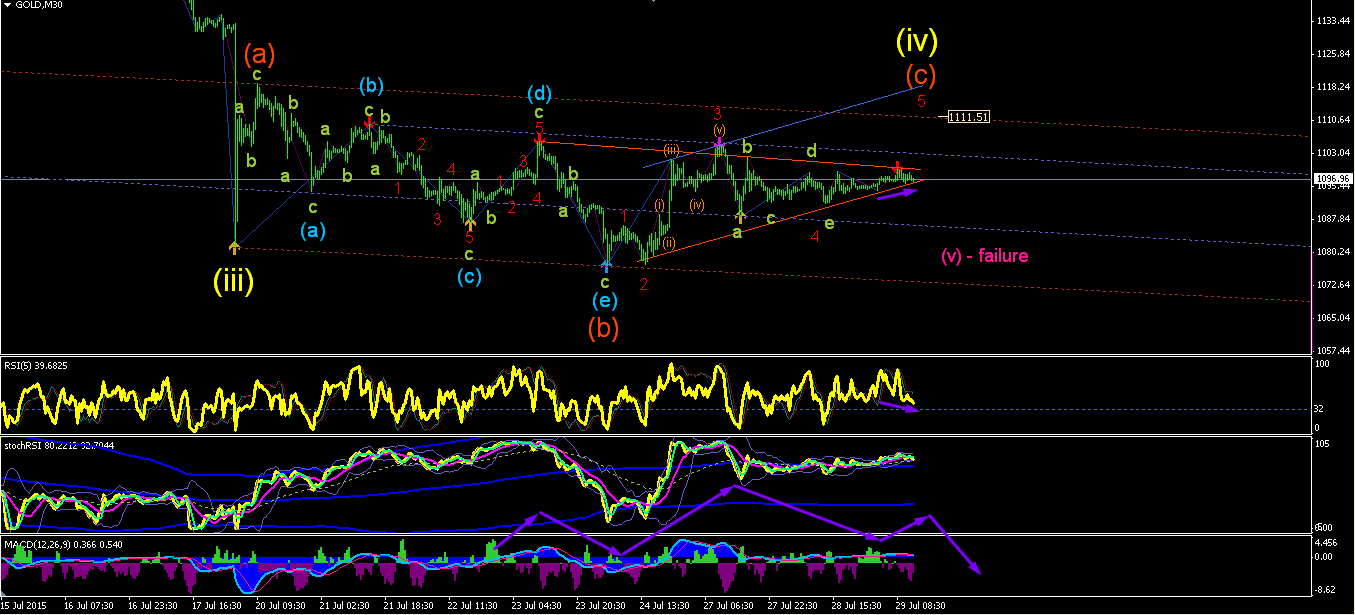Click the 28 Jul 15:30 time label
The height and width of the screenshot is (615, 1355).
coord(856,606)
